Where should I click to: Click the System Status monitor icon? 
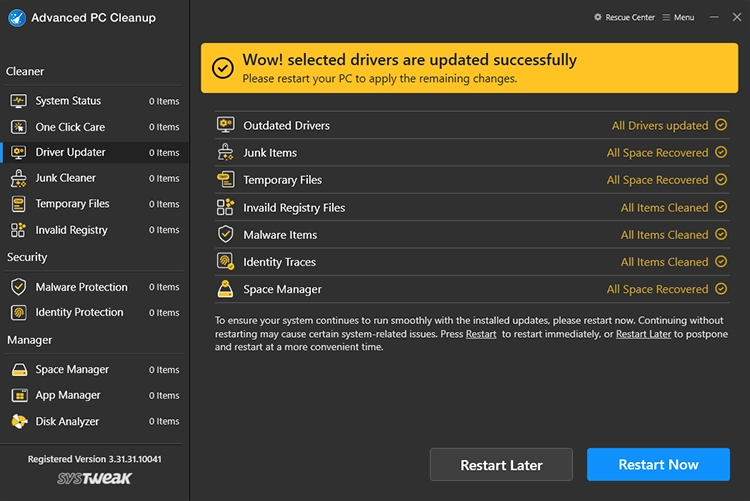[x=18, y=101]
